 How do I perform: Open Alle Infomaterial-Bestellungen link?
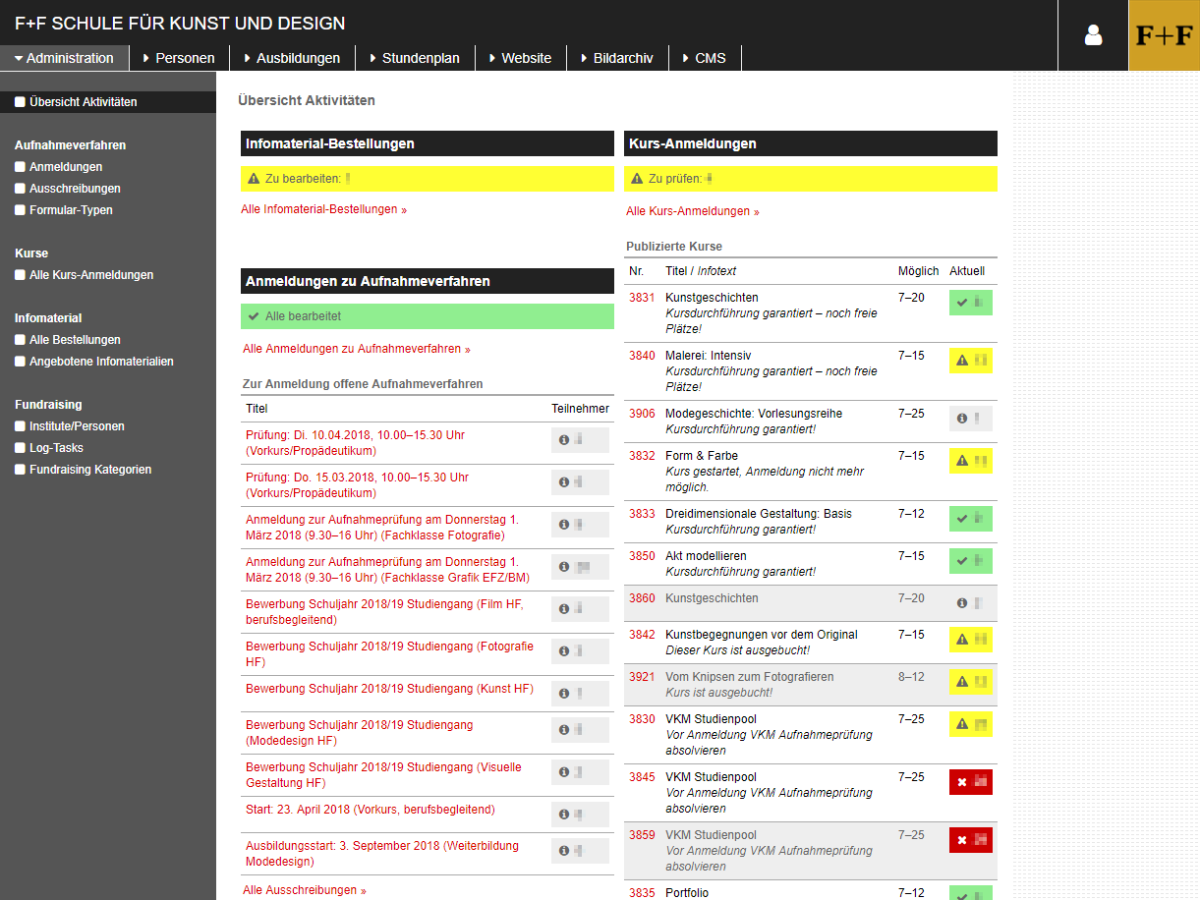[x=324, y=210]
